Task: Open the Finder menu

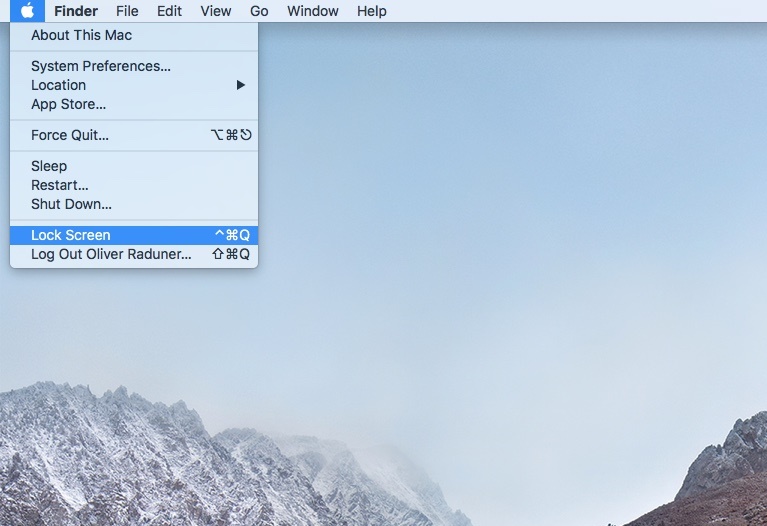Action: 76,11
